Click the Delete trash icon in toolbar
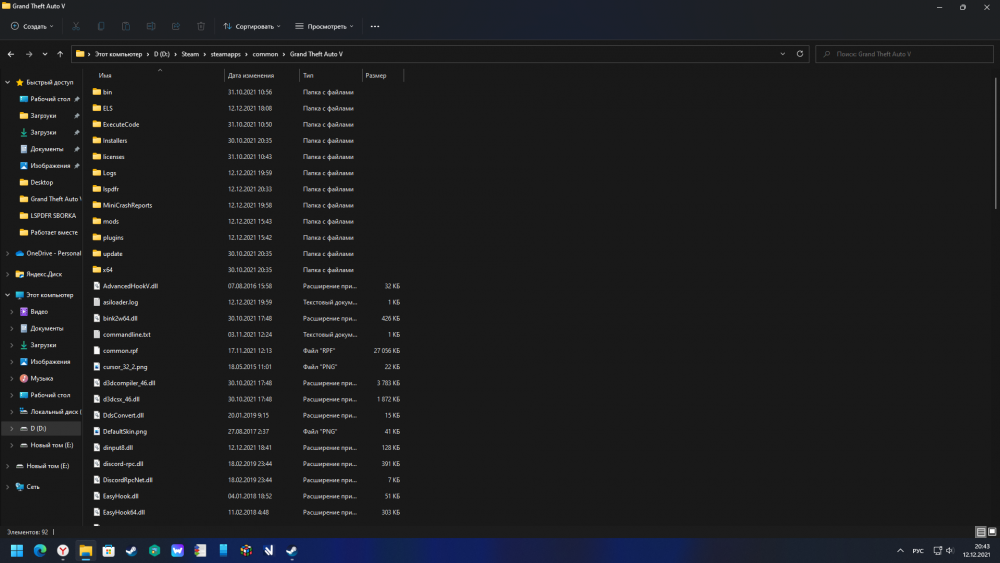Screen dimensions: 1000x563 point(201,26)
